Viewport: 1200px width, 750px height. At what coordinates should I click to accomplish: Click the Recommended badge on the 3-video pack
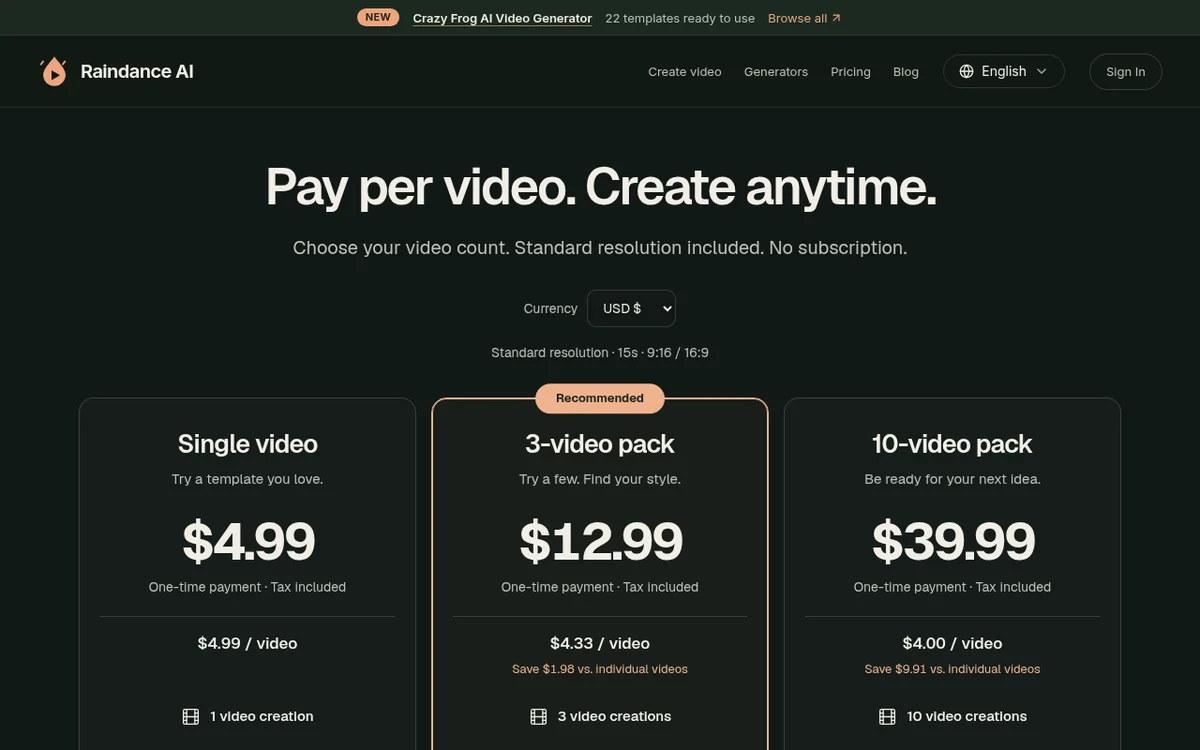click(600, 398)
